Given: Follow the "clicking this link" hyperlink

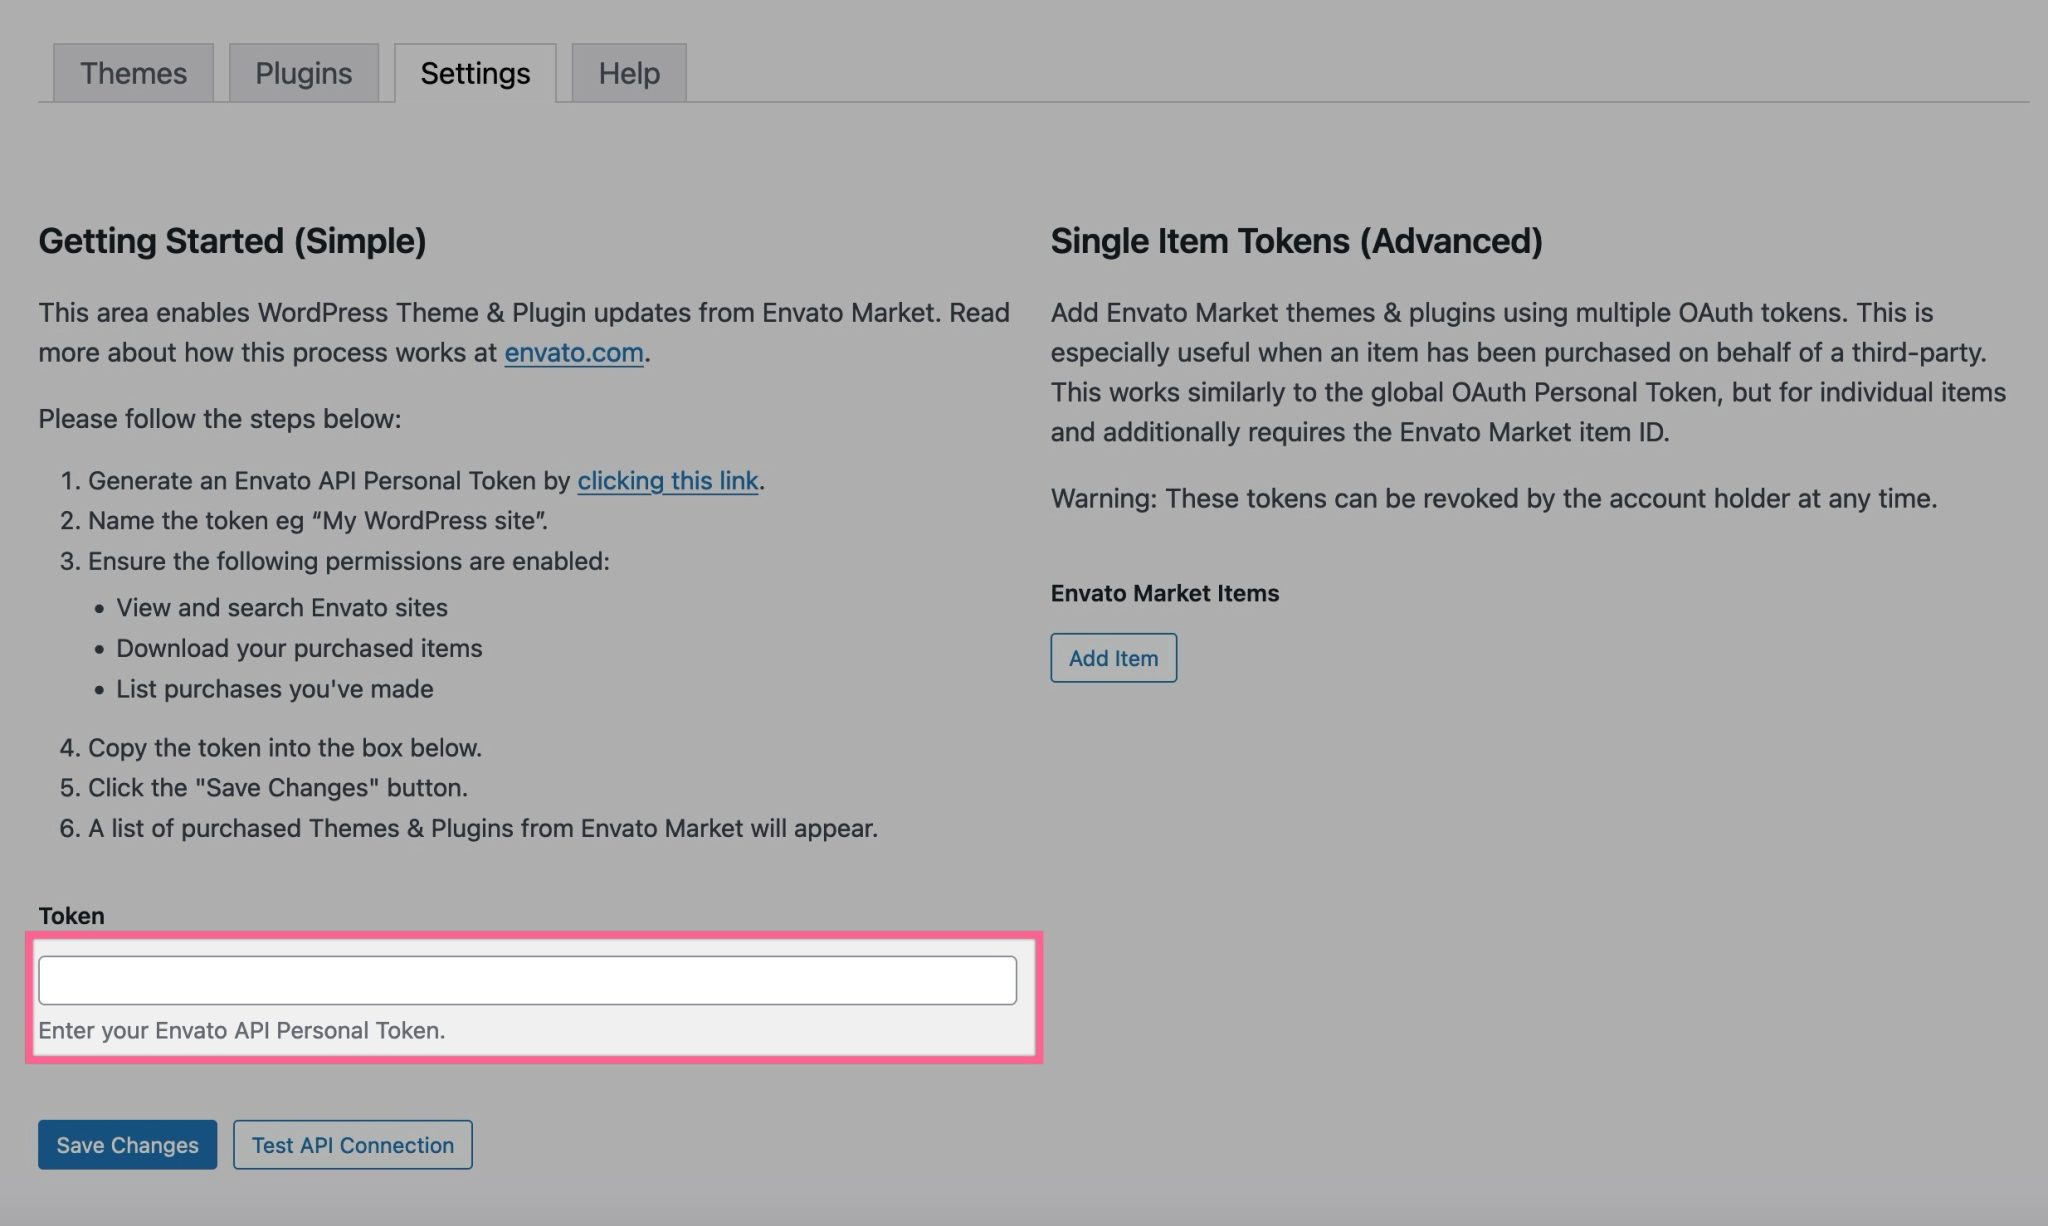Looking at the screenshot, I should [x=668, y=481].
